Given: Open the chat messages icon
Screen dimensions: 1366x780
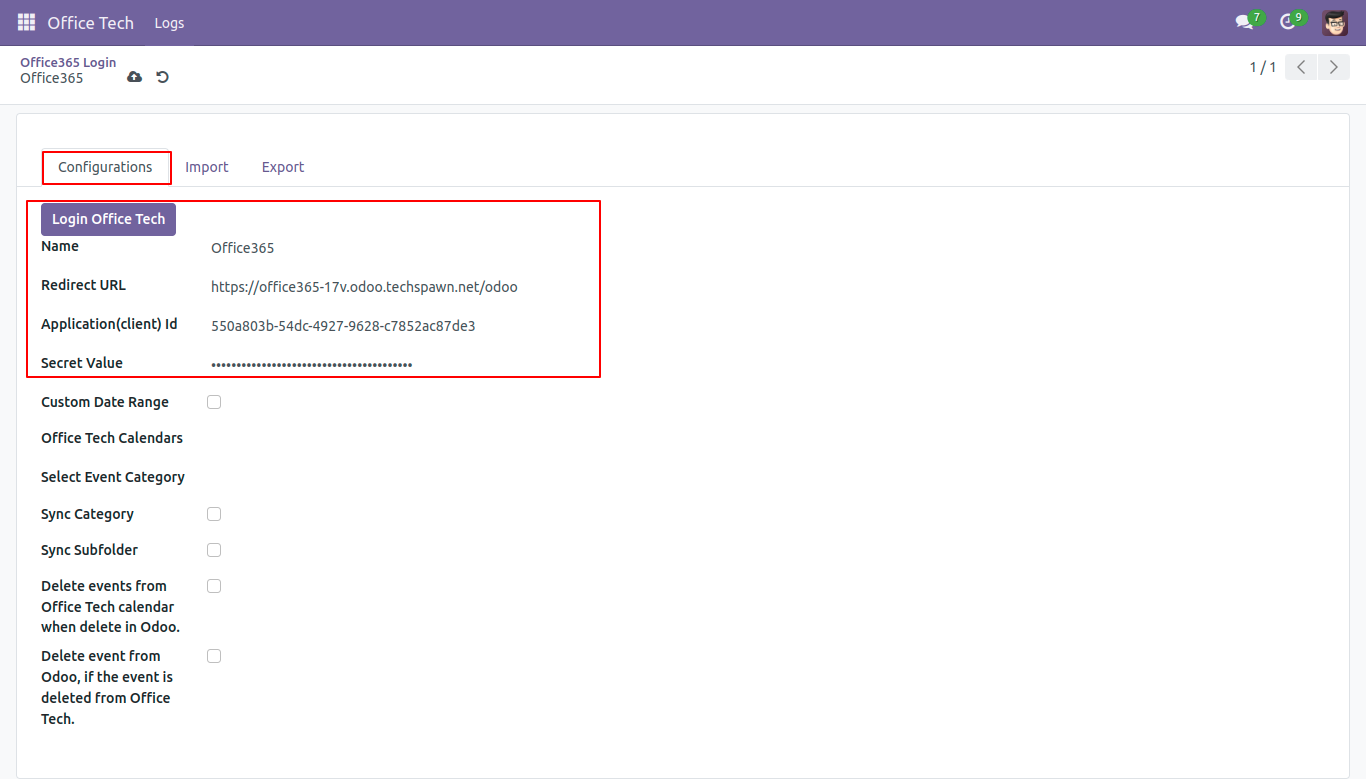Looking at the screenshot, I should pos(1244,22).
